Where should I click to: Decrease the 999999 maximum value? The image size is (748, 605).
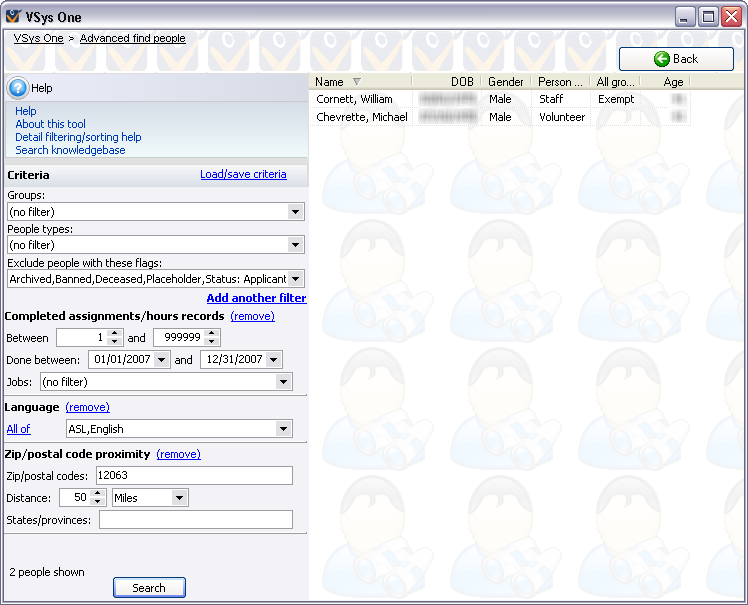tap(211, 341)
